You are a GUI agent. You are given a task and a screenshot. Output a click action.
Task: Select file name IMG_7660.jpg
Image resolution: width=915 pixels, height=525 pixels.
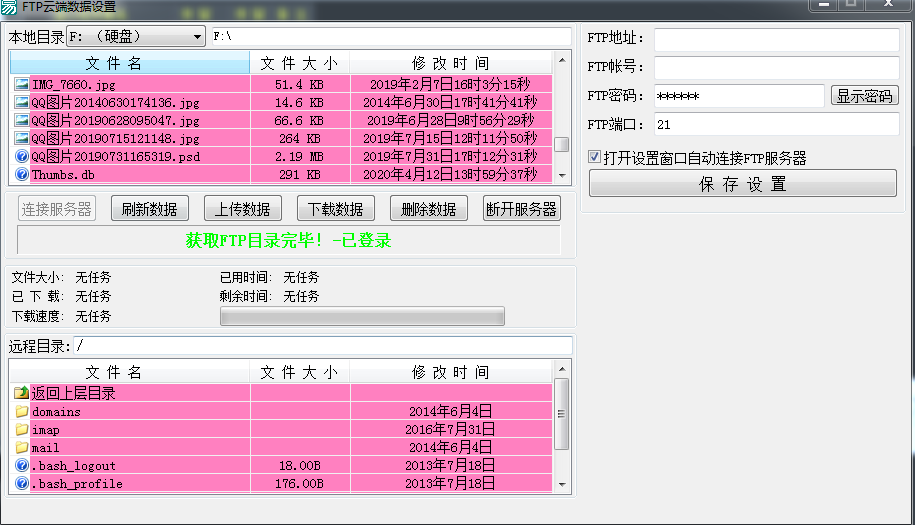[x=74, y=85]
